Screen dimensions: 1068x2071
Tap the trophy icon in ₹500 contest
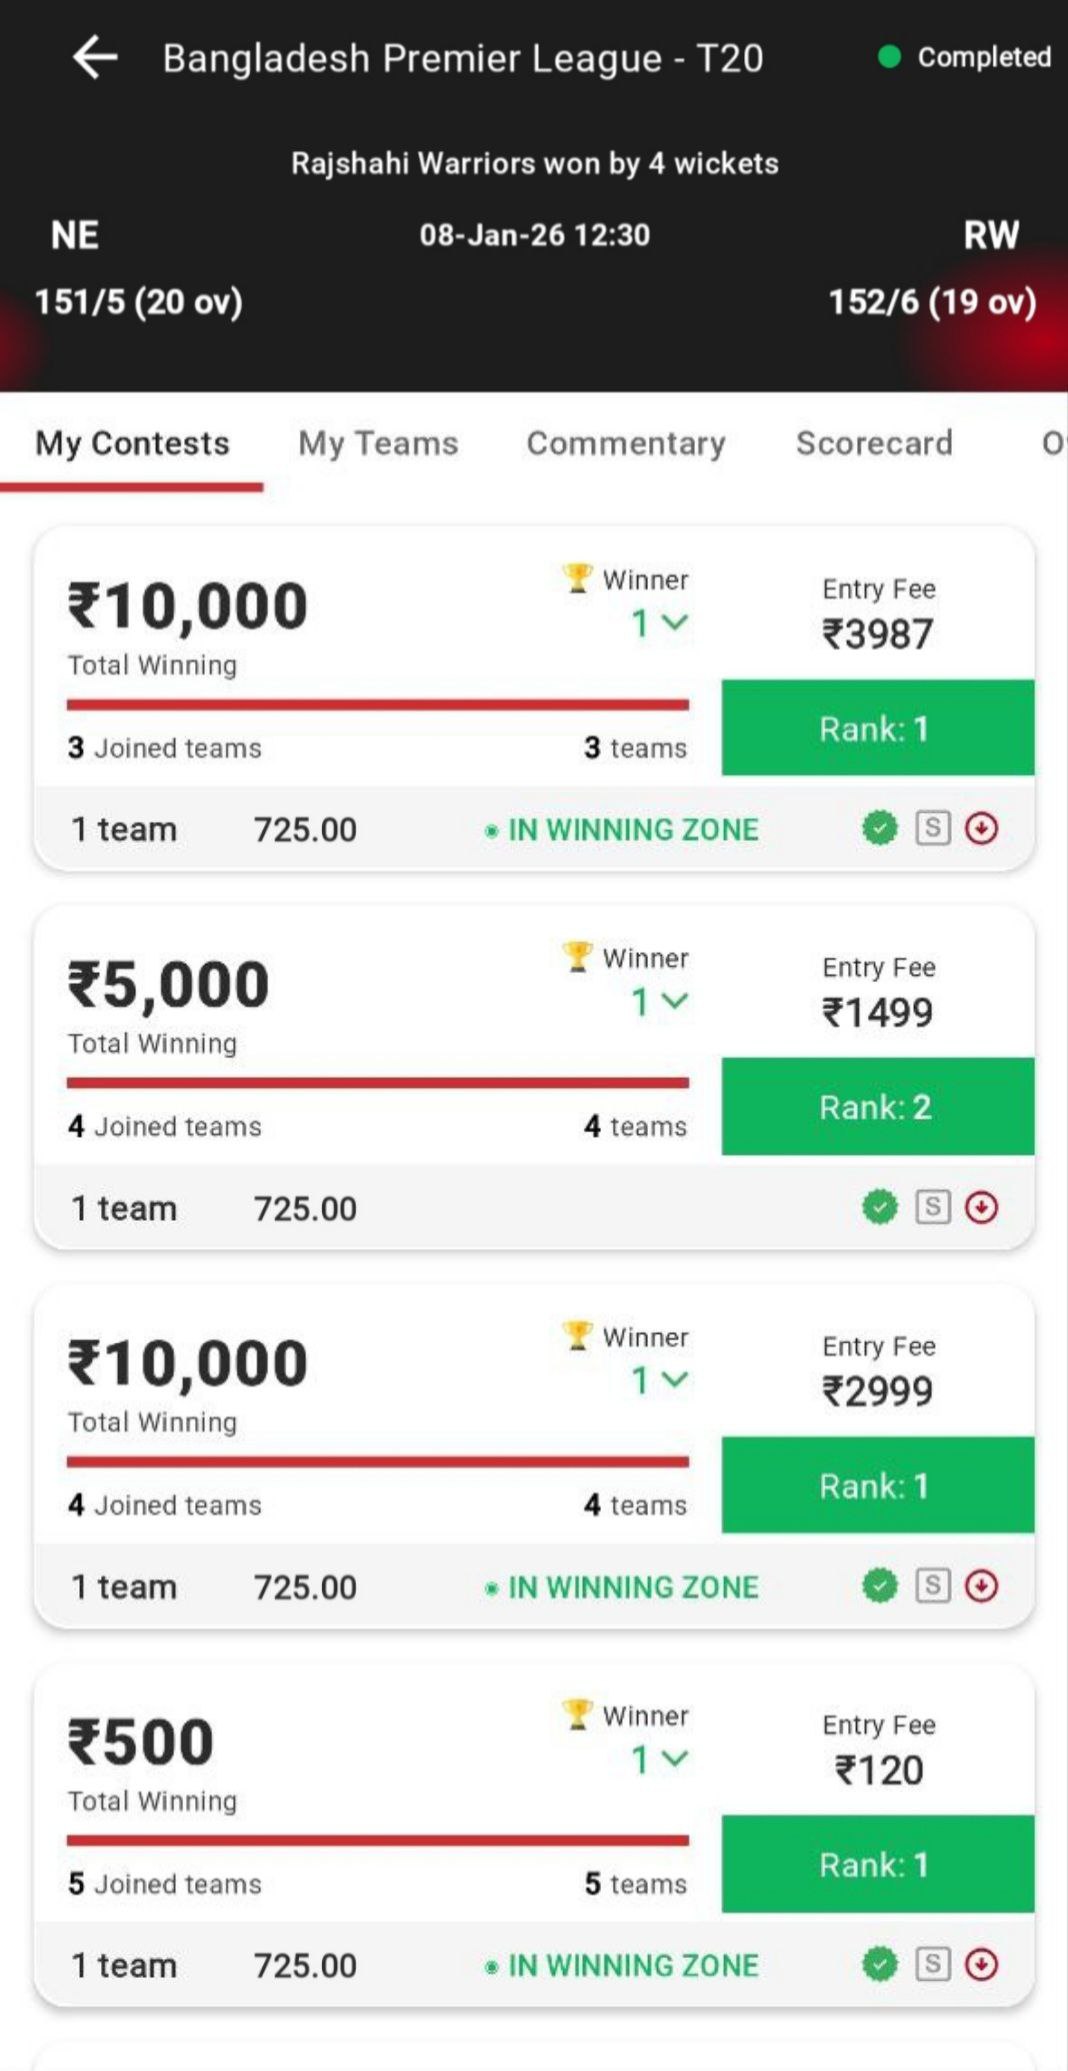[577, 1714]
